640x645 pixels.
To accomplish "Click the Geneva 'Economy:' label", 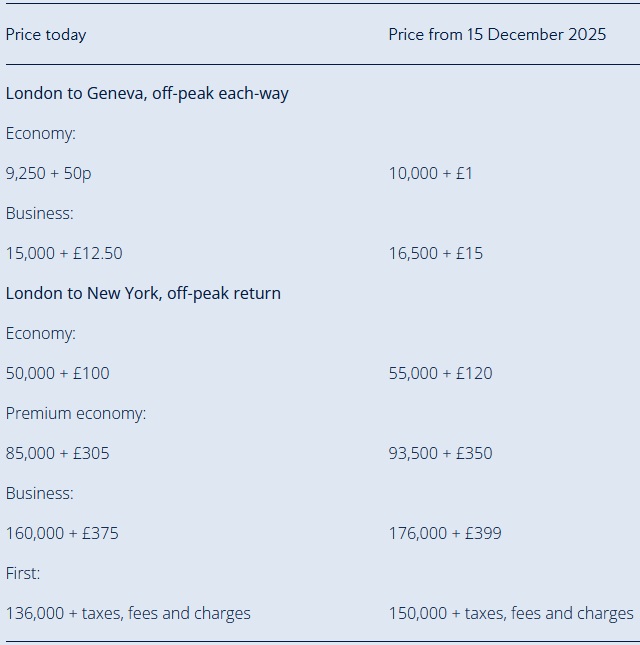I will click(x=41, y=134).
